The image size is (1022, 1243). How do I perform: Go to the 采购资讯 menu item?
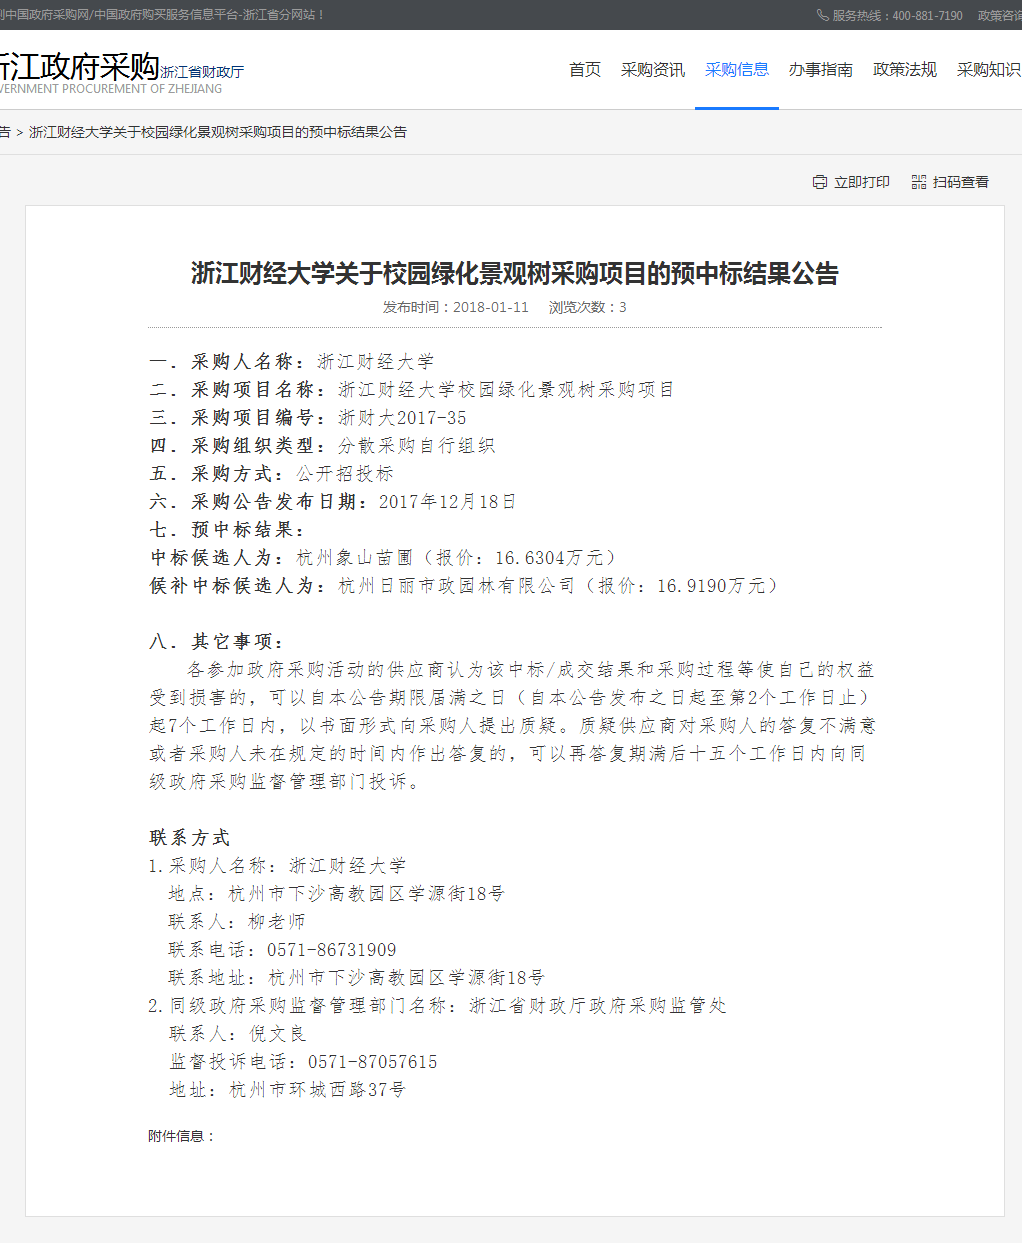(652, 69)
